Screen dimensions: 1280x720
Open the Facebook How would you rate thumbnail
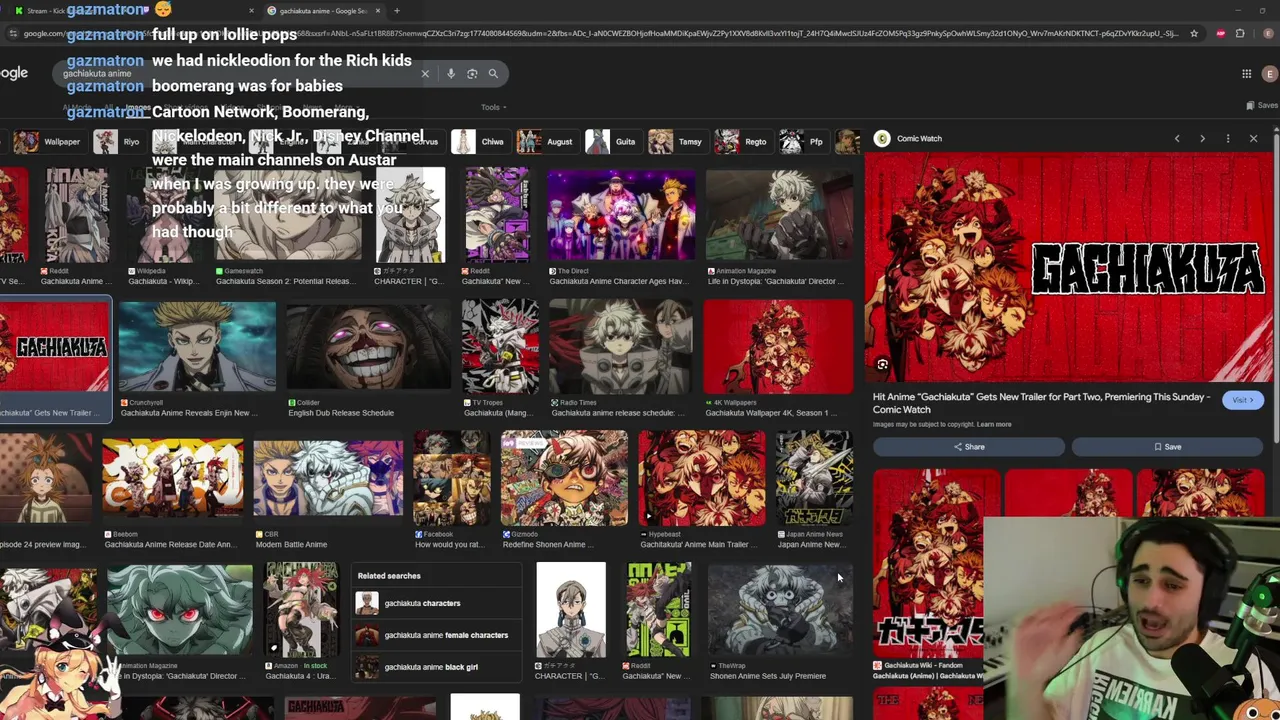pos(452,479)
